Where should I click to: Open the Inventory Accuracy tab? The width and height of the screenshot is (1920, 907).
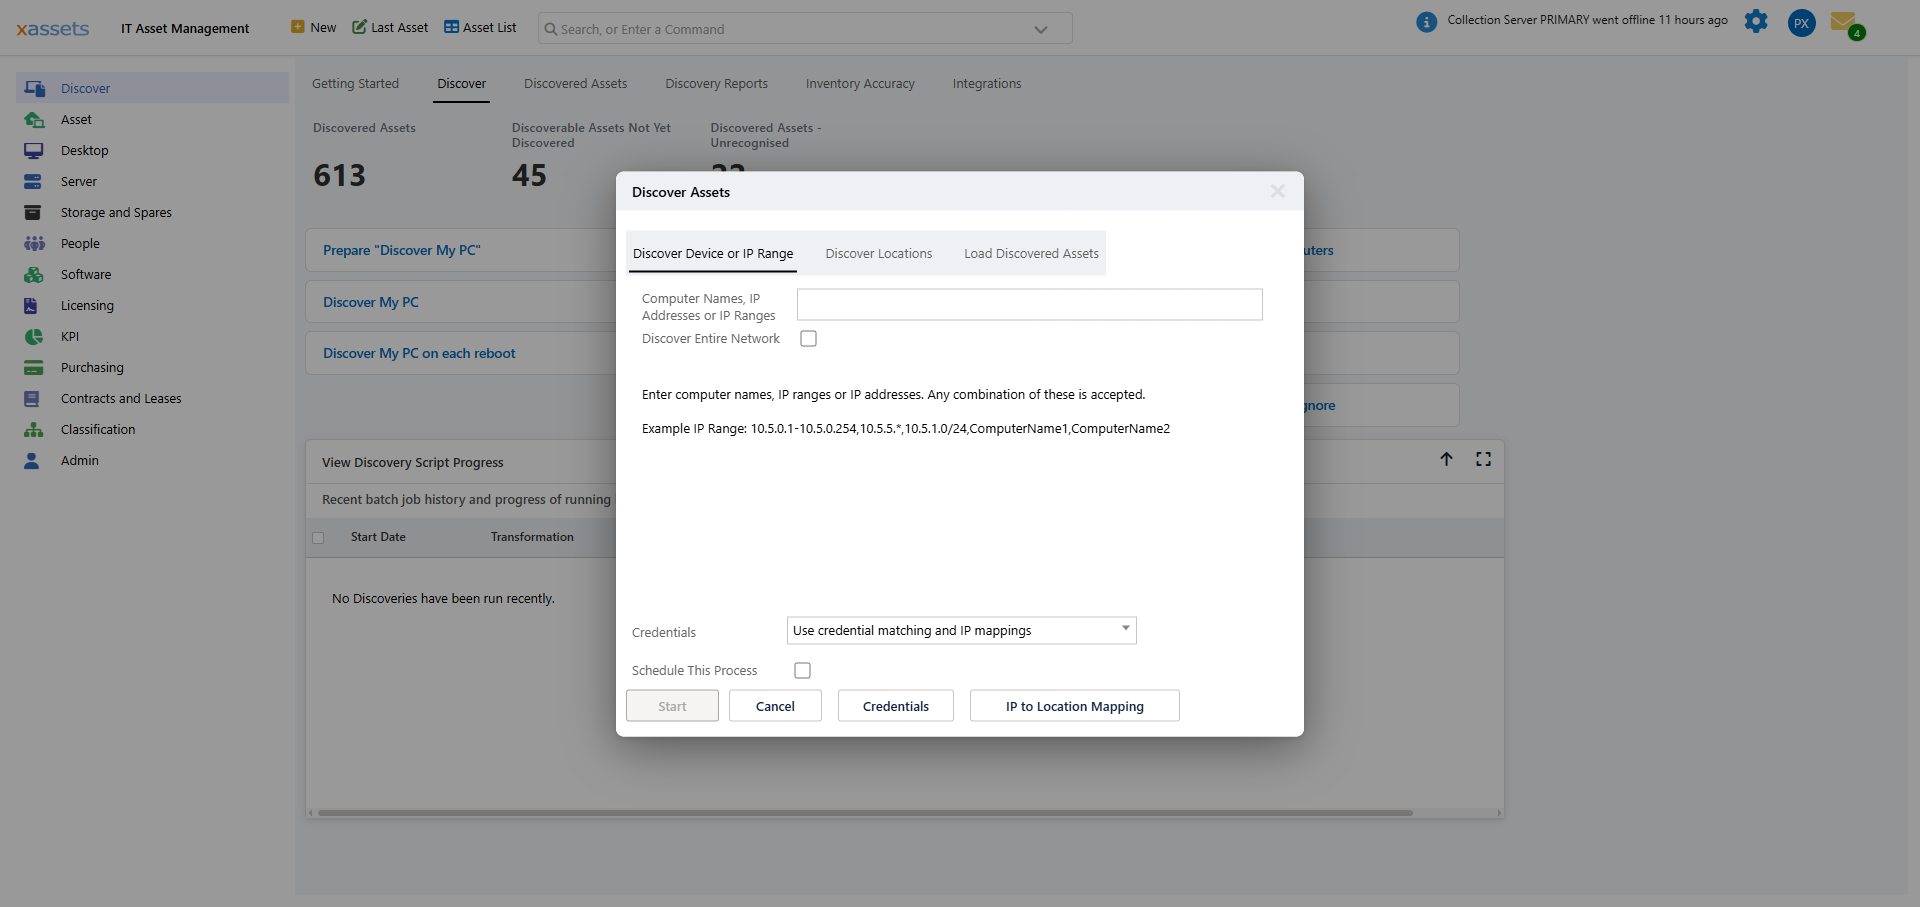(860, 84)
